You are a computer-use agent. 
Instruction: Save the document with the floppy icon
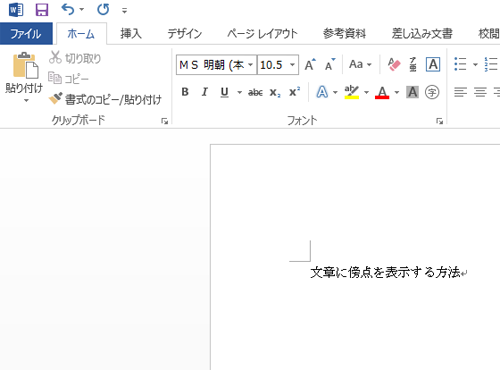(x=42, y=10)
